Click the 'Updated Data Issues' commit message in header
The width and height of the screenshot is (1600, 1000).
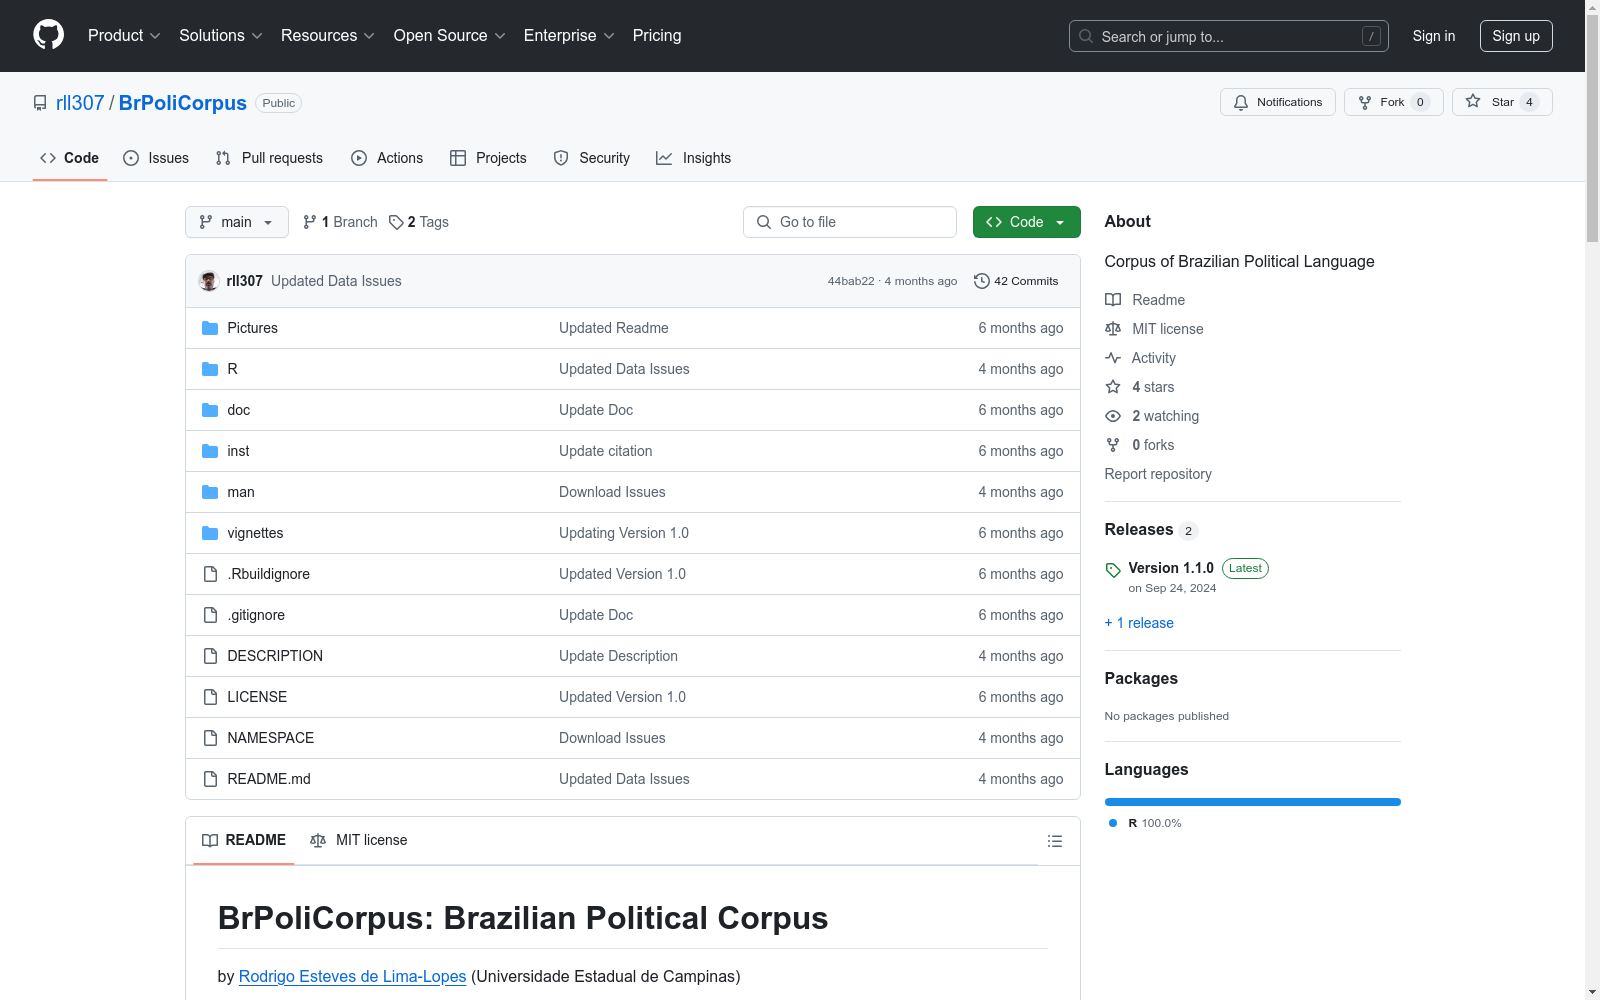click(336, 281)
